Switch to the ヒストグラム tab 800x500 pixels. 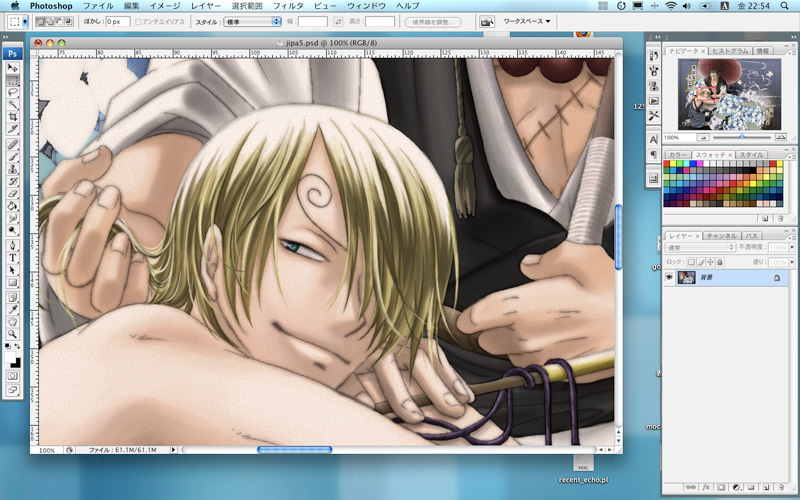click(x=730, y=51)
